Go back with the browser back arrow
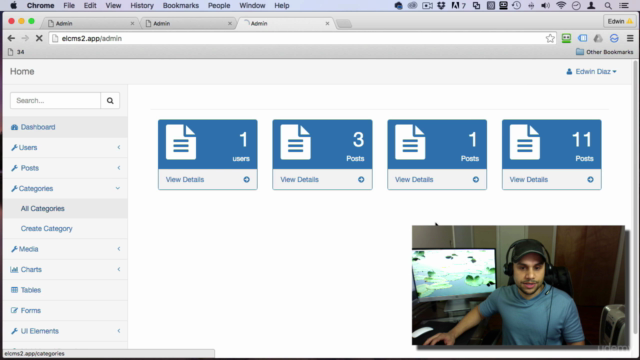Screen dimensions: 640x360 point(11,38)
